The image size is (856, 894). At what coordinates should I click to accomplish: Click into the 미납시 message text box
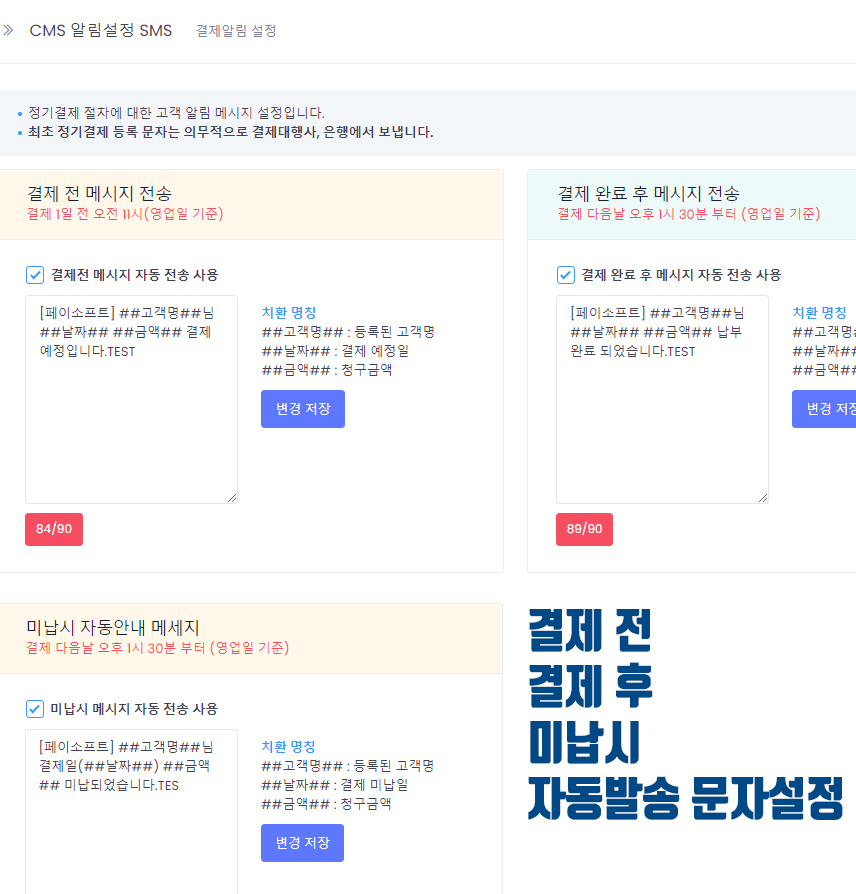click(131, 812)
